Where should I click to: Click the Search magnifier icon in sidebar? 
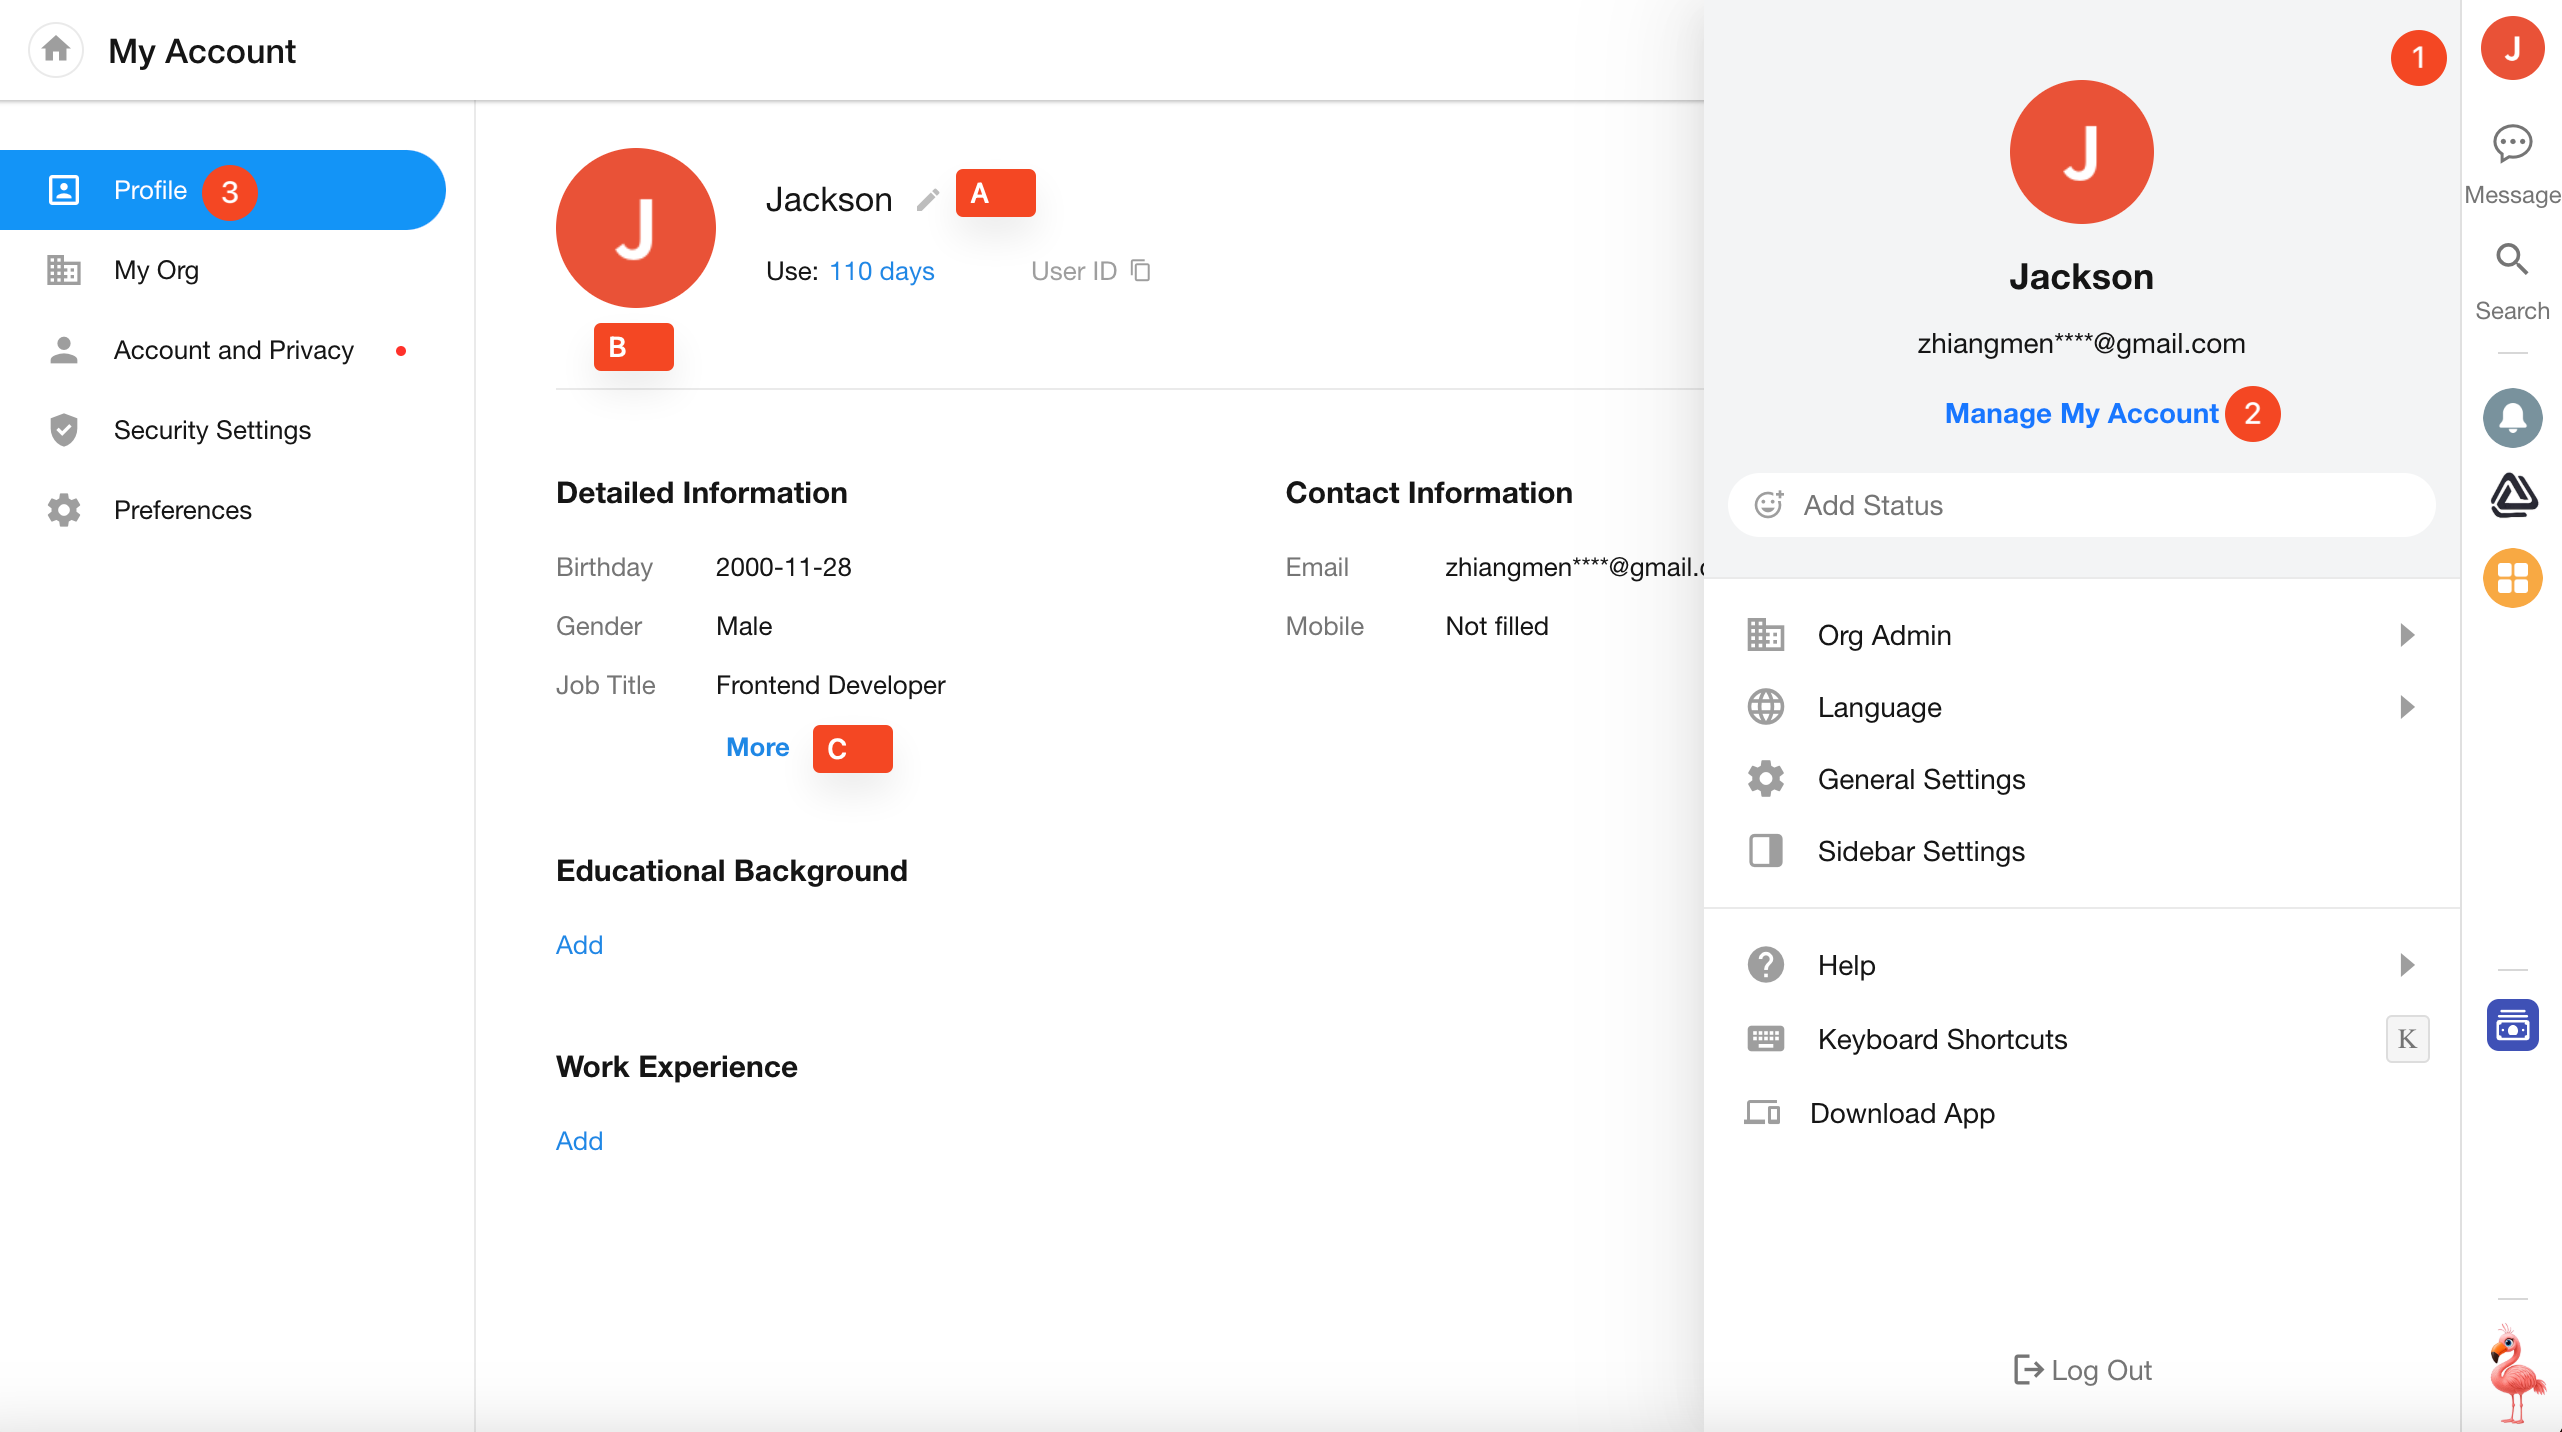click(2511, 261)
